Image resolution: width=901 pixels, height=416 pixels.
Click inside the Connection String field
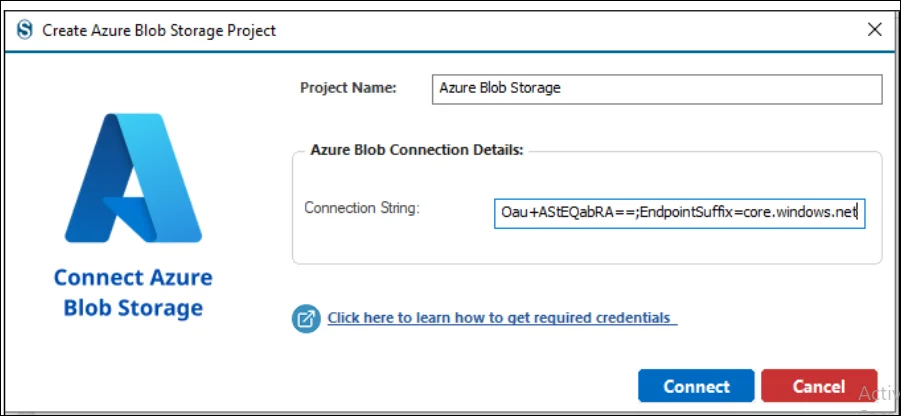pos(679,213)
